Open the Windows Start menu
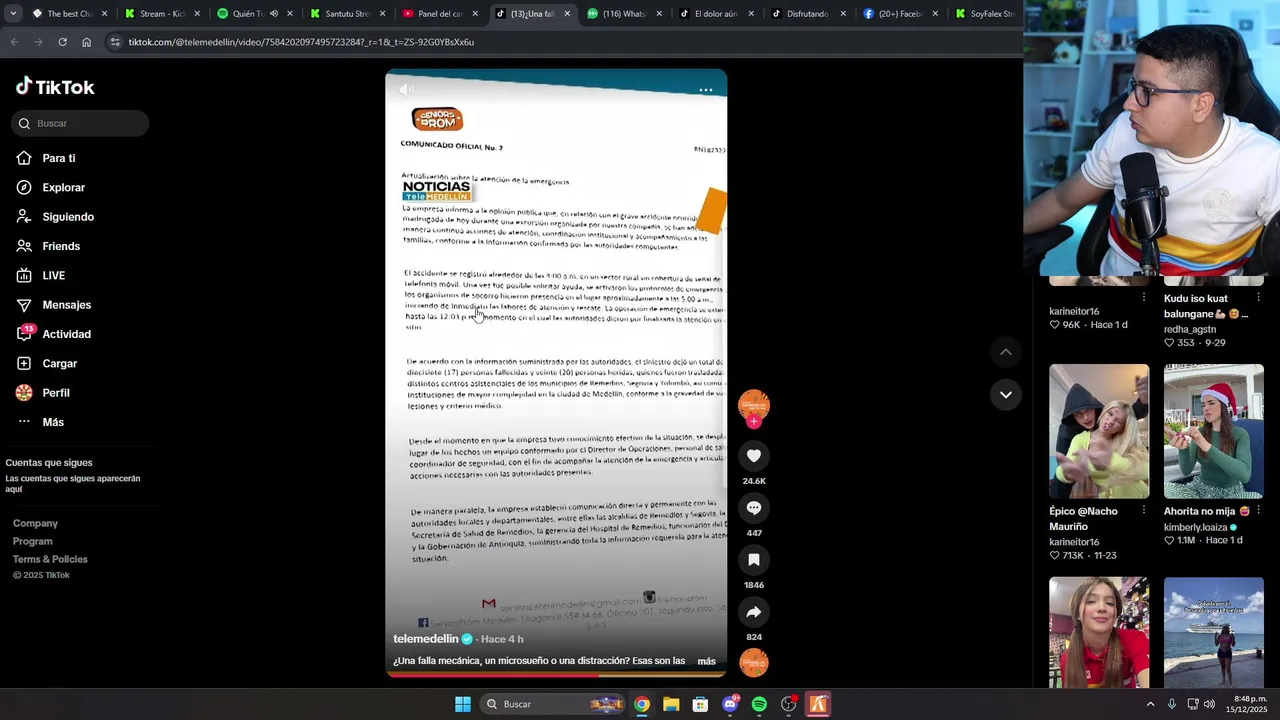This screenshot has height=720, width=1280. point(463,704)
